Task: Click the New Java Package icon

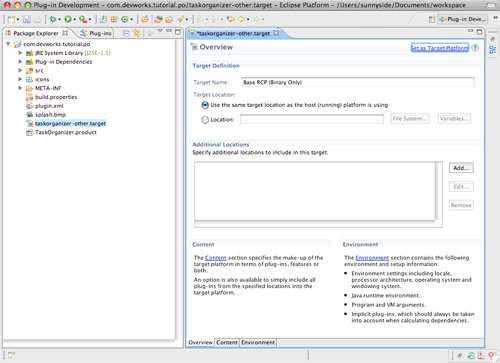Action: click(114, 19)
